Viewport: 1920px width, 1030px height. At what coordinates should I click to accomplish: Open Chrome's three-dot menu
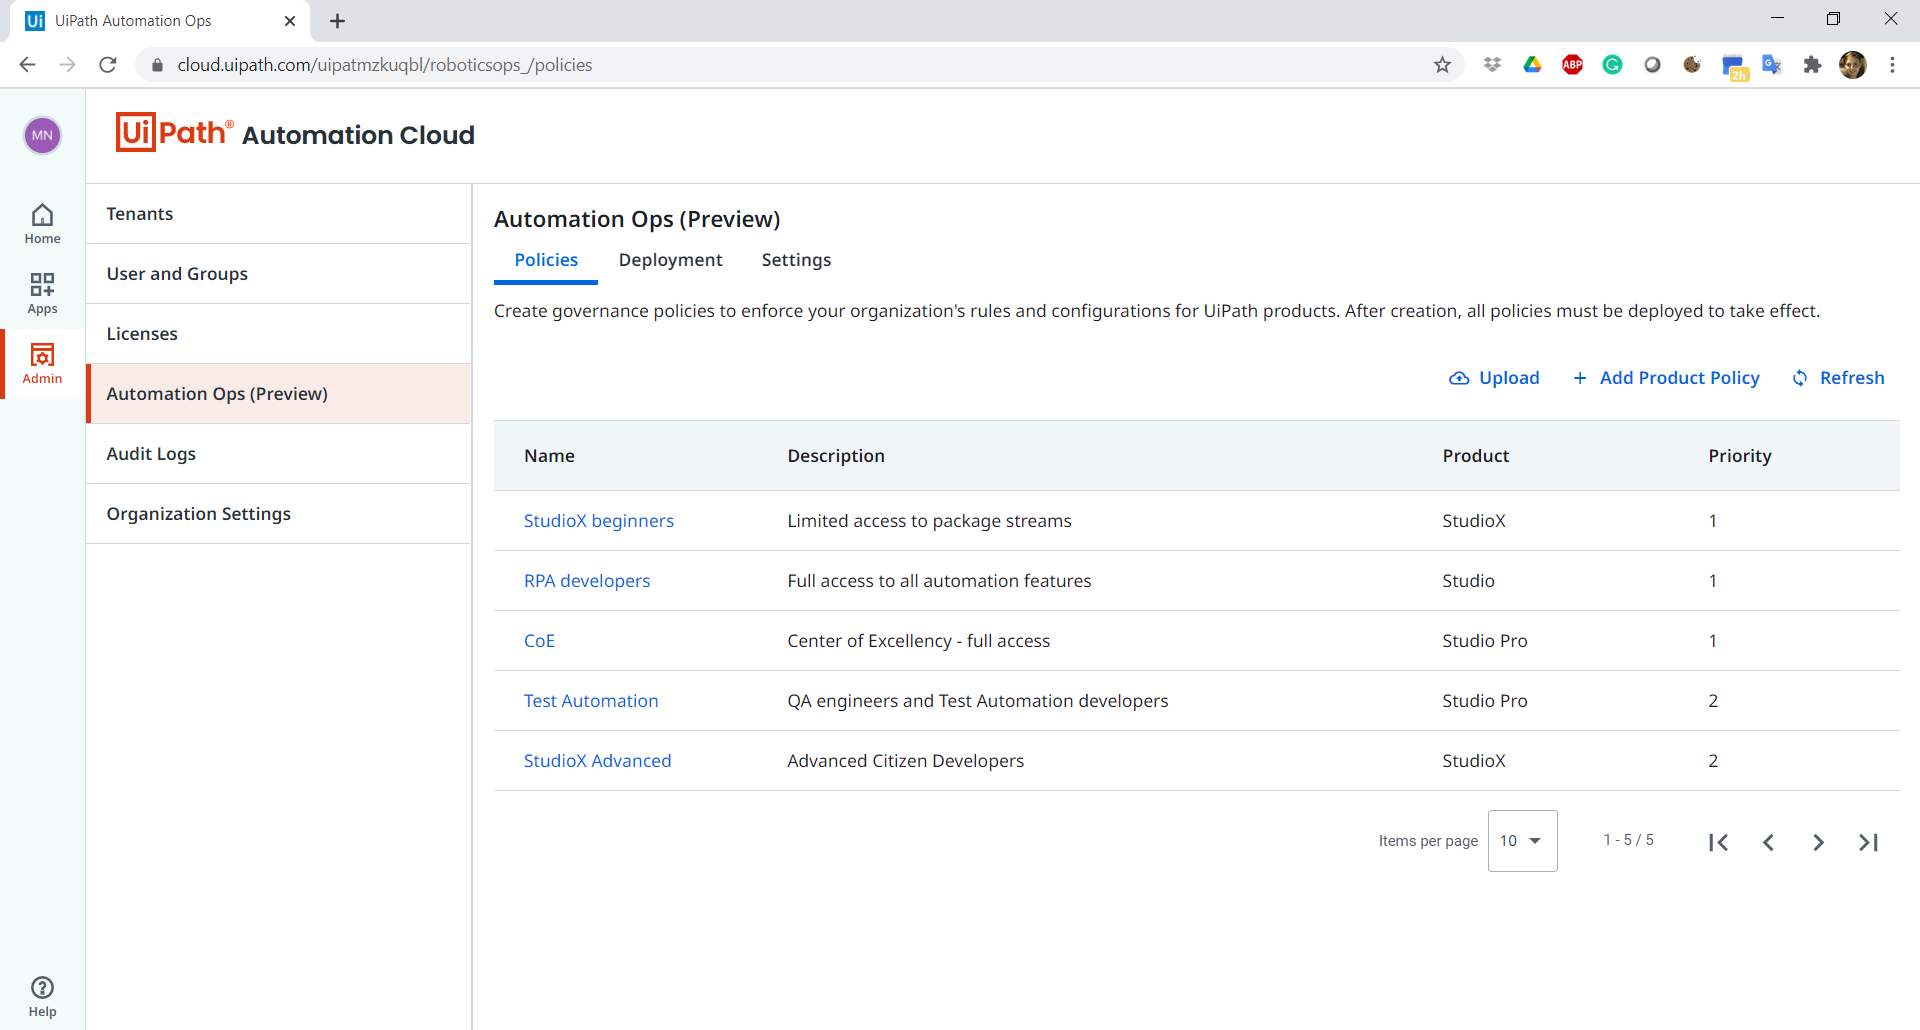[1892, 65]
